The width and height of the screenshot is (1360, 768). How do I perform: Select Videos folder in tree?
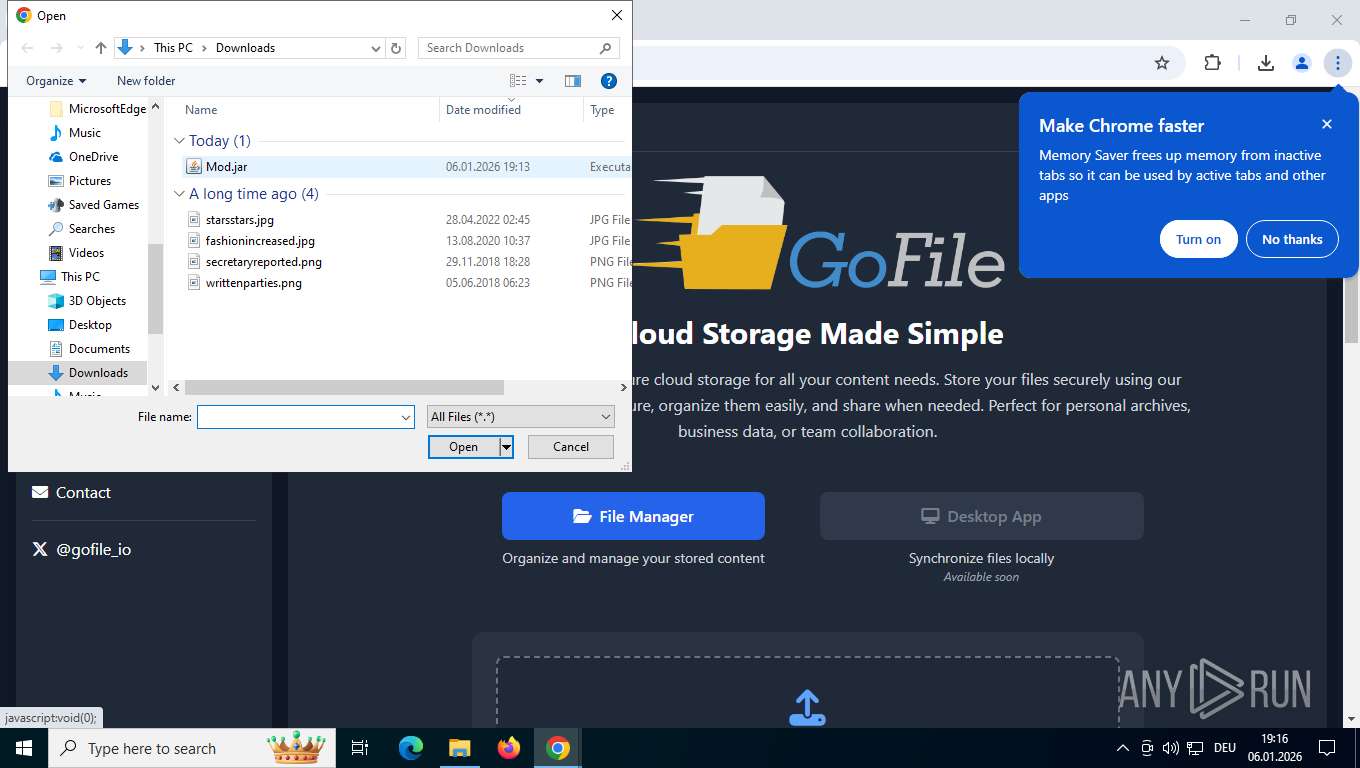coord(86,253)
